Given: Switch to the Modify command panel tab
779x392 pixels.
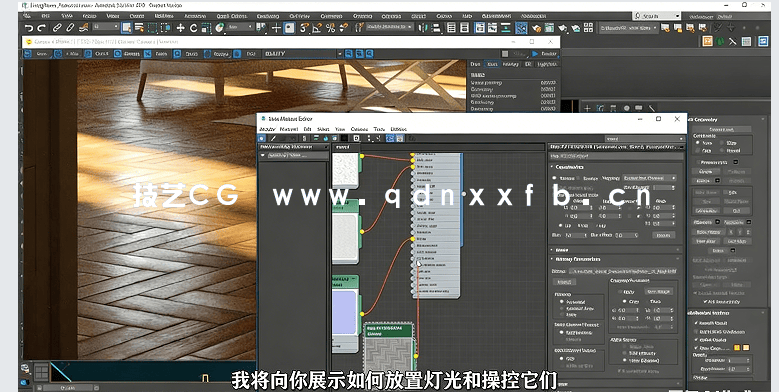Looking at the screenshot, I should (600, 108).
